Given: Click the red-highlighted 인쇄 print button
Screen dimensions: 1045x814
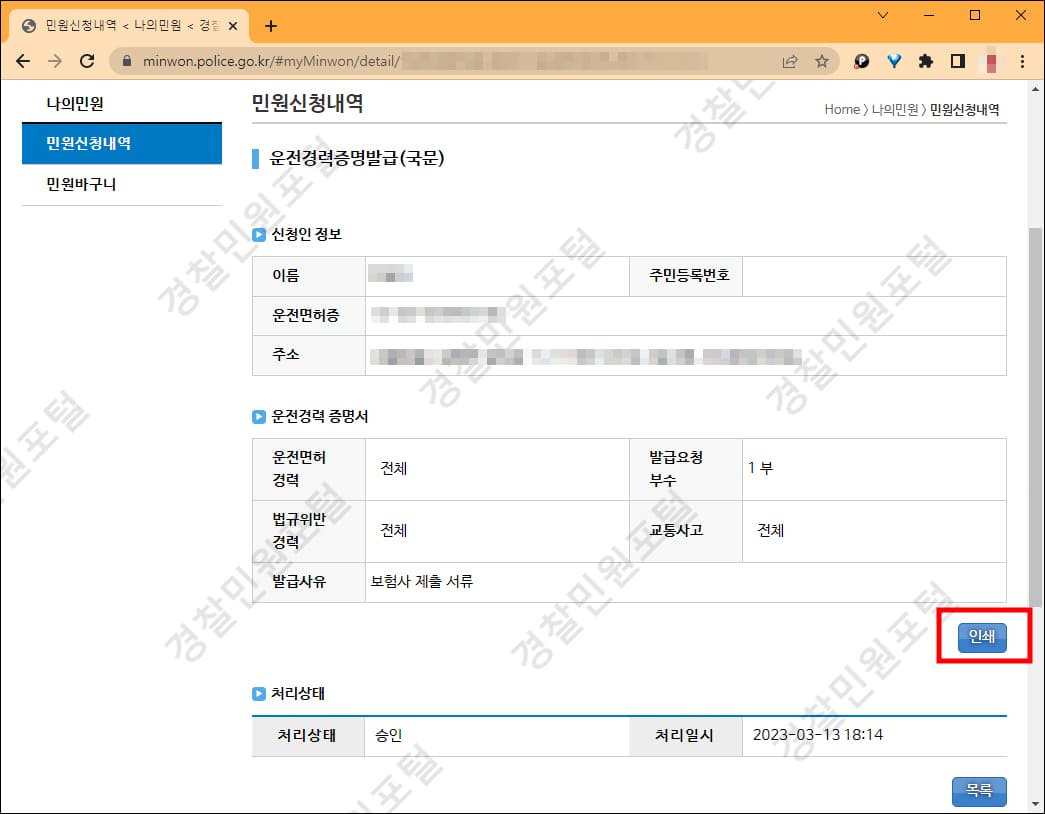Looking at the screenshot, I should click(982, 636).
